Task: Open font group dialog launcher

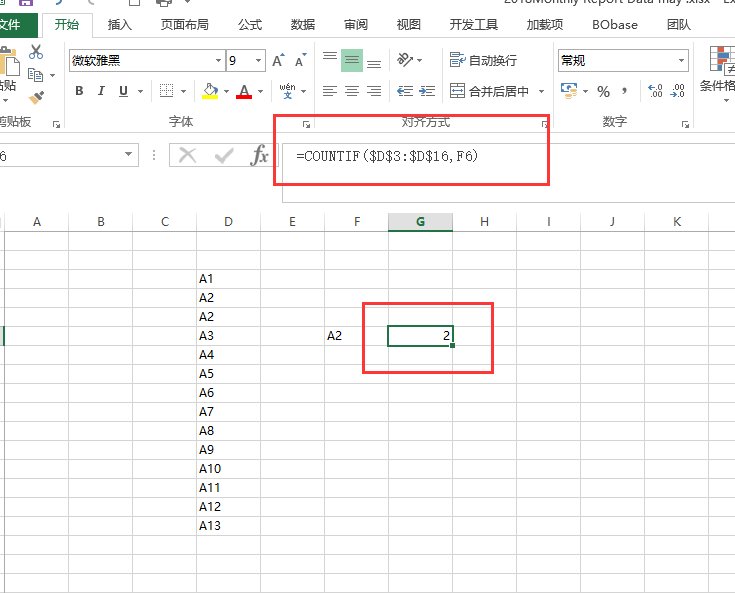Action: click(x=306, y=124)
